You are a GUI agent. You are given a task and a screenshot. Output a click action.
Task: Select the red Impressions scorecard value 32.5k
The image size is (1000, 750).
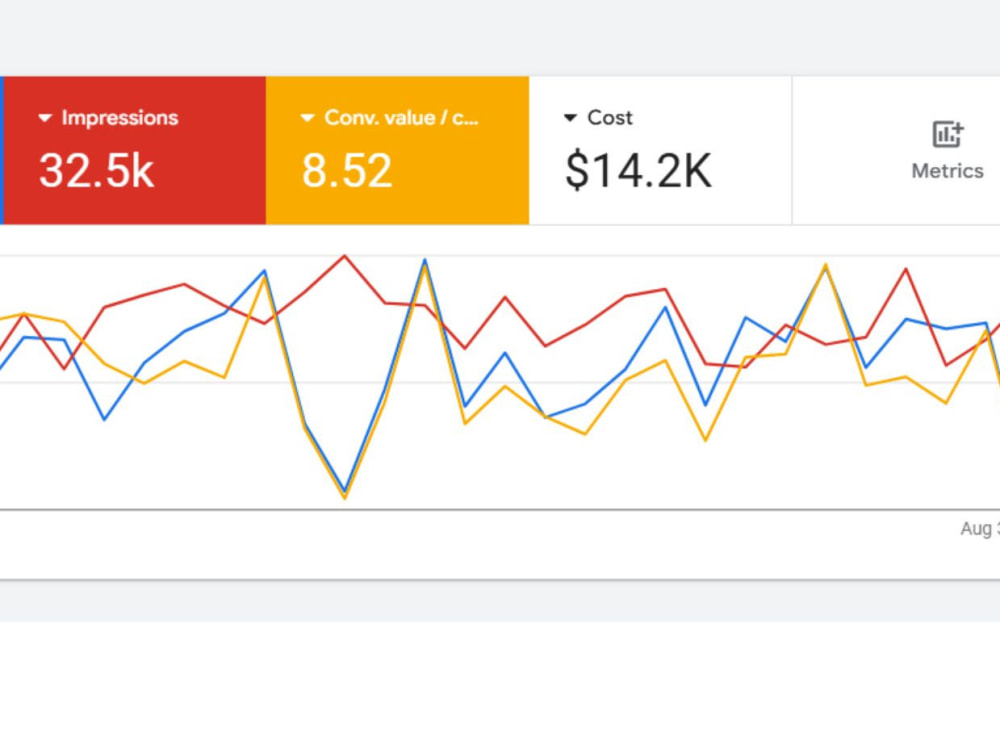[x=96, y=171]
